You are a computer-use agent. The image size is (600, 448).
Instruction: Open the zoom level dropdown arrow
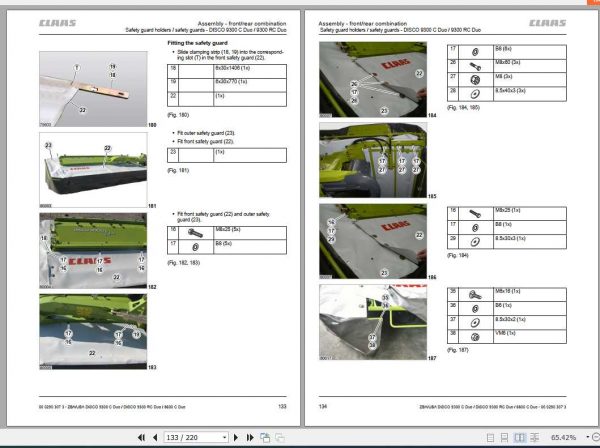587,437
